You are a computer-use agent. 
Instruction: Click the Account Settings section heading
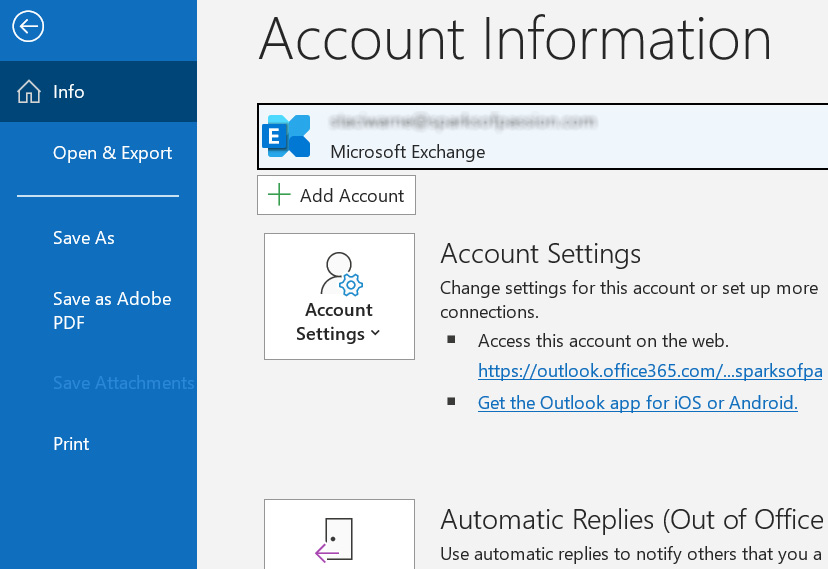[540, 254]
